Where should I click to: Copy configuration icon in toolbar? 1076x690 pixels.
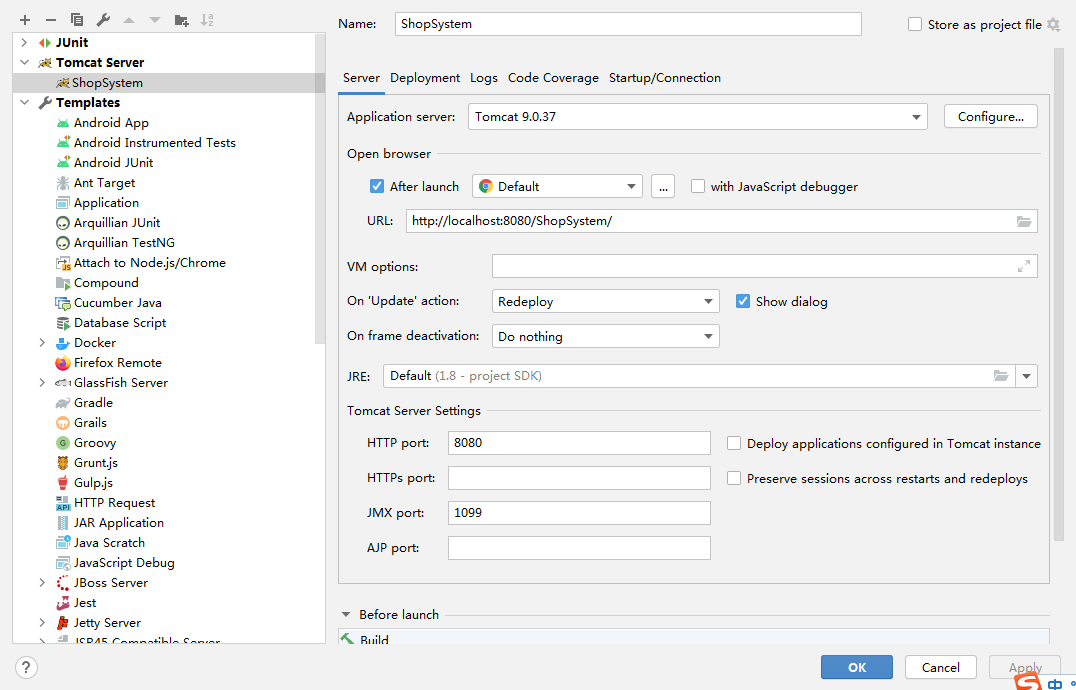coord(77,21)
